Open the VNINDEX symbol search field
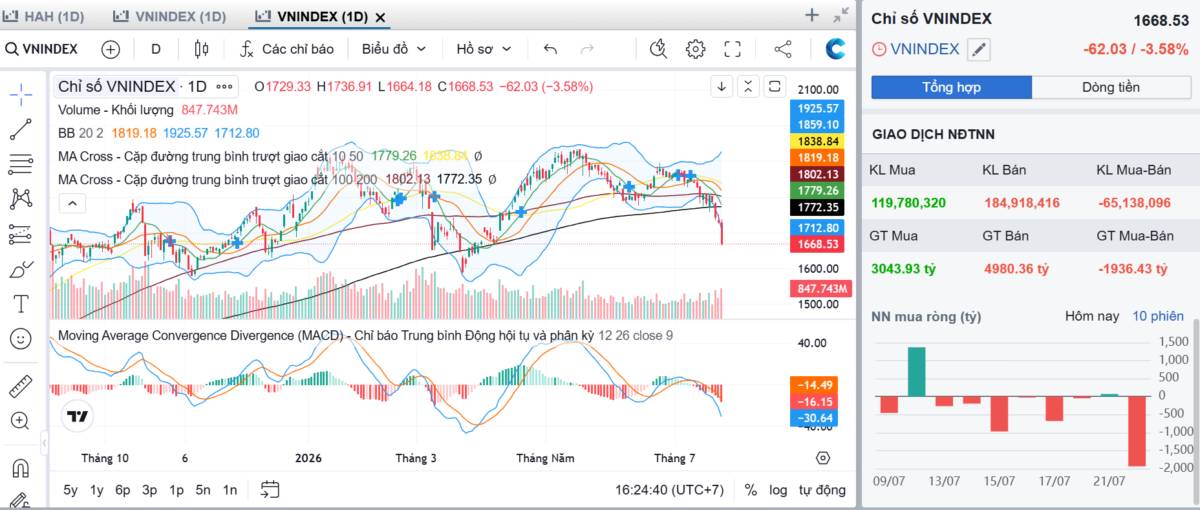1200x510 pixels. tap(42, 49)
